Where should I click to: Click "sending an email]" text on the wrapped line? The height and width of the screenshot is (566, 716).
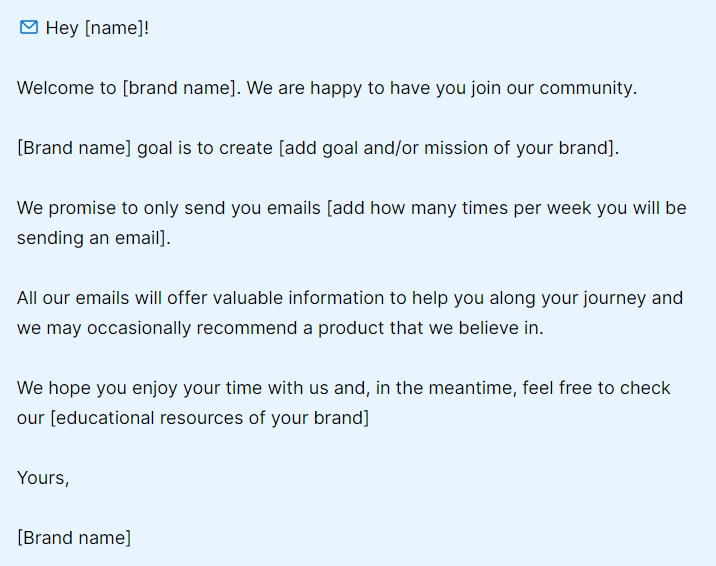[94, 238]
